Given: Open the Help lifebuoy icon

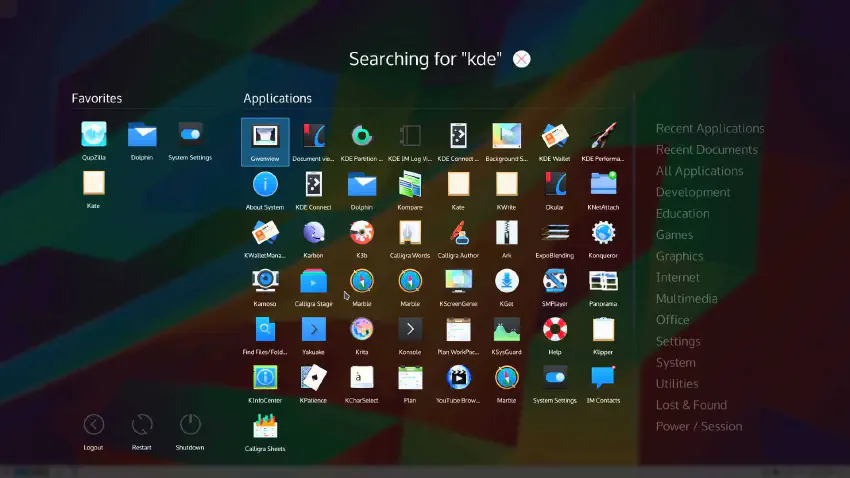Looking at the screenshot, I should click(x=555, y=335).
